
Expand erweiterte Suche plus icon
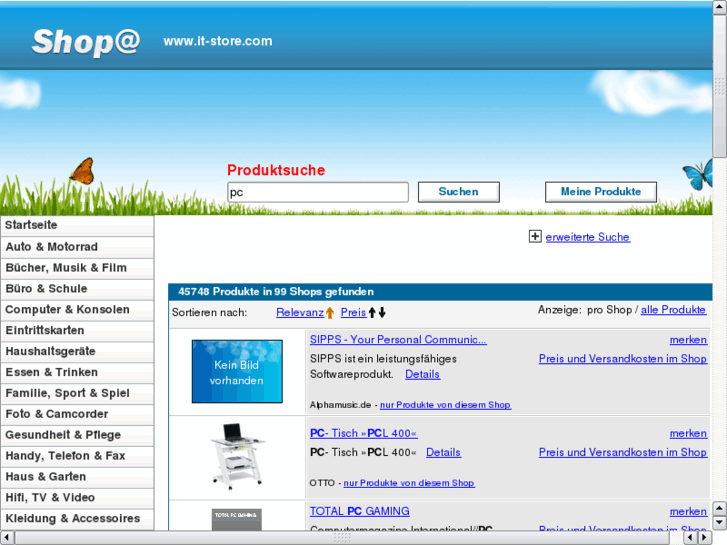tap(535, 237)
